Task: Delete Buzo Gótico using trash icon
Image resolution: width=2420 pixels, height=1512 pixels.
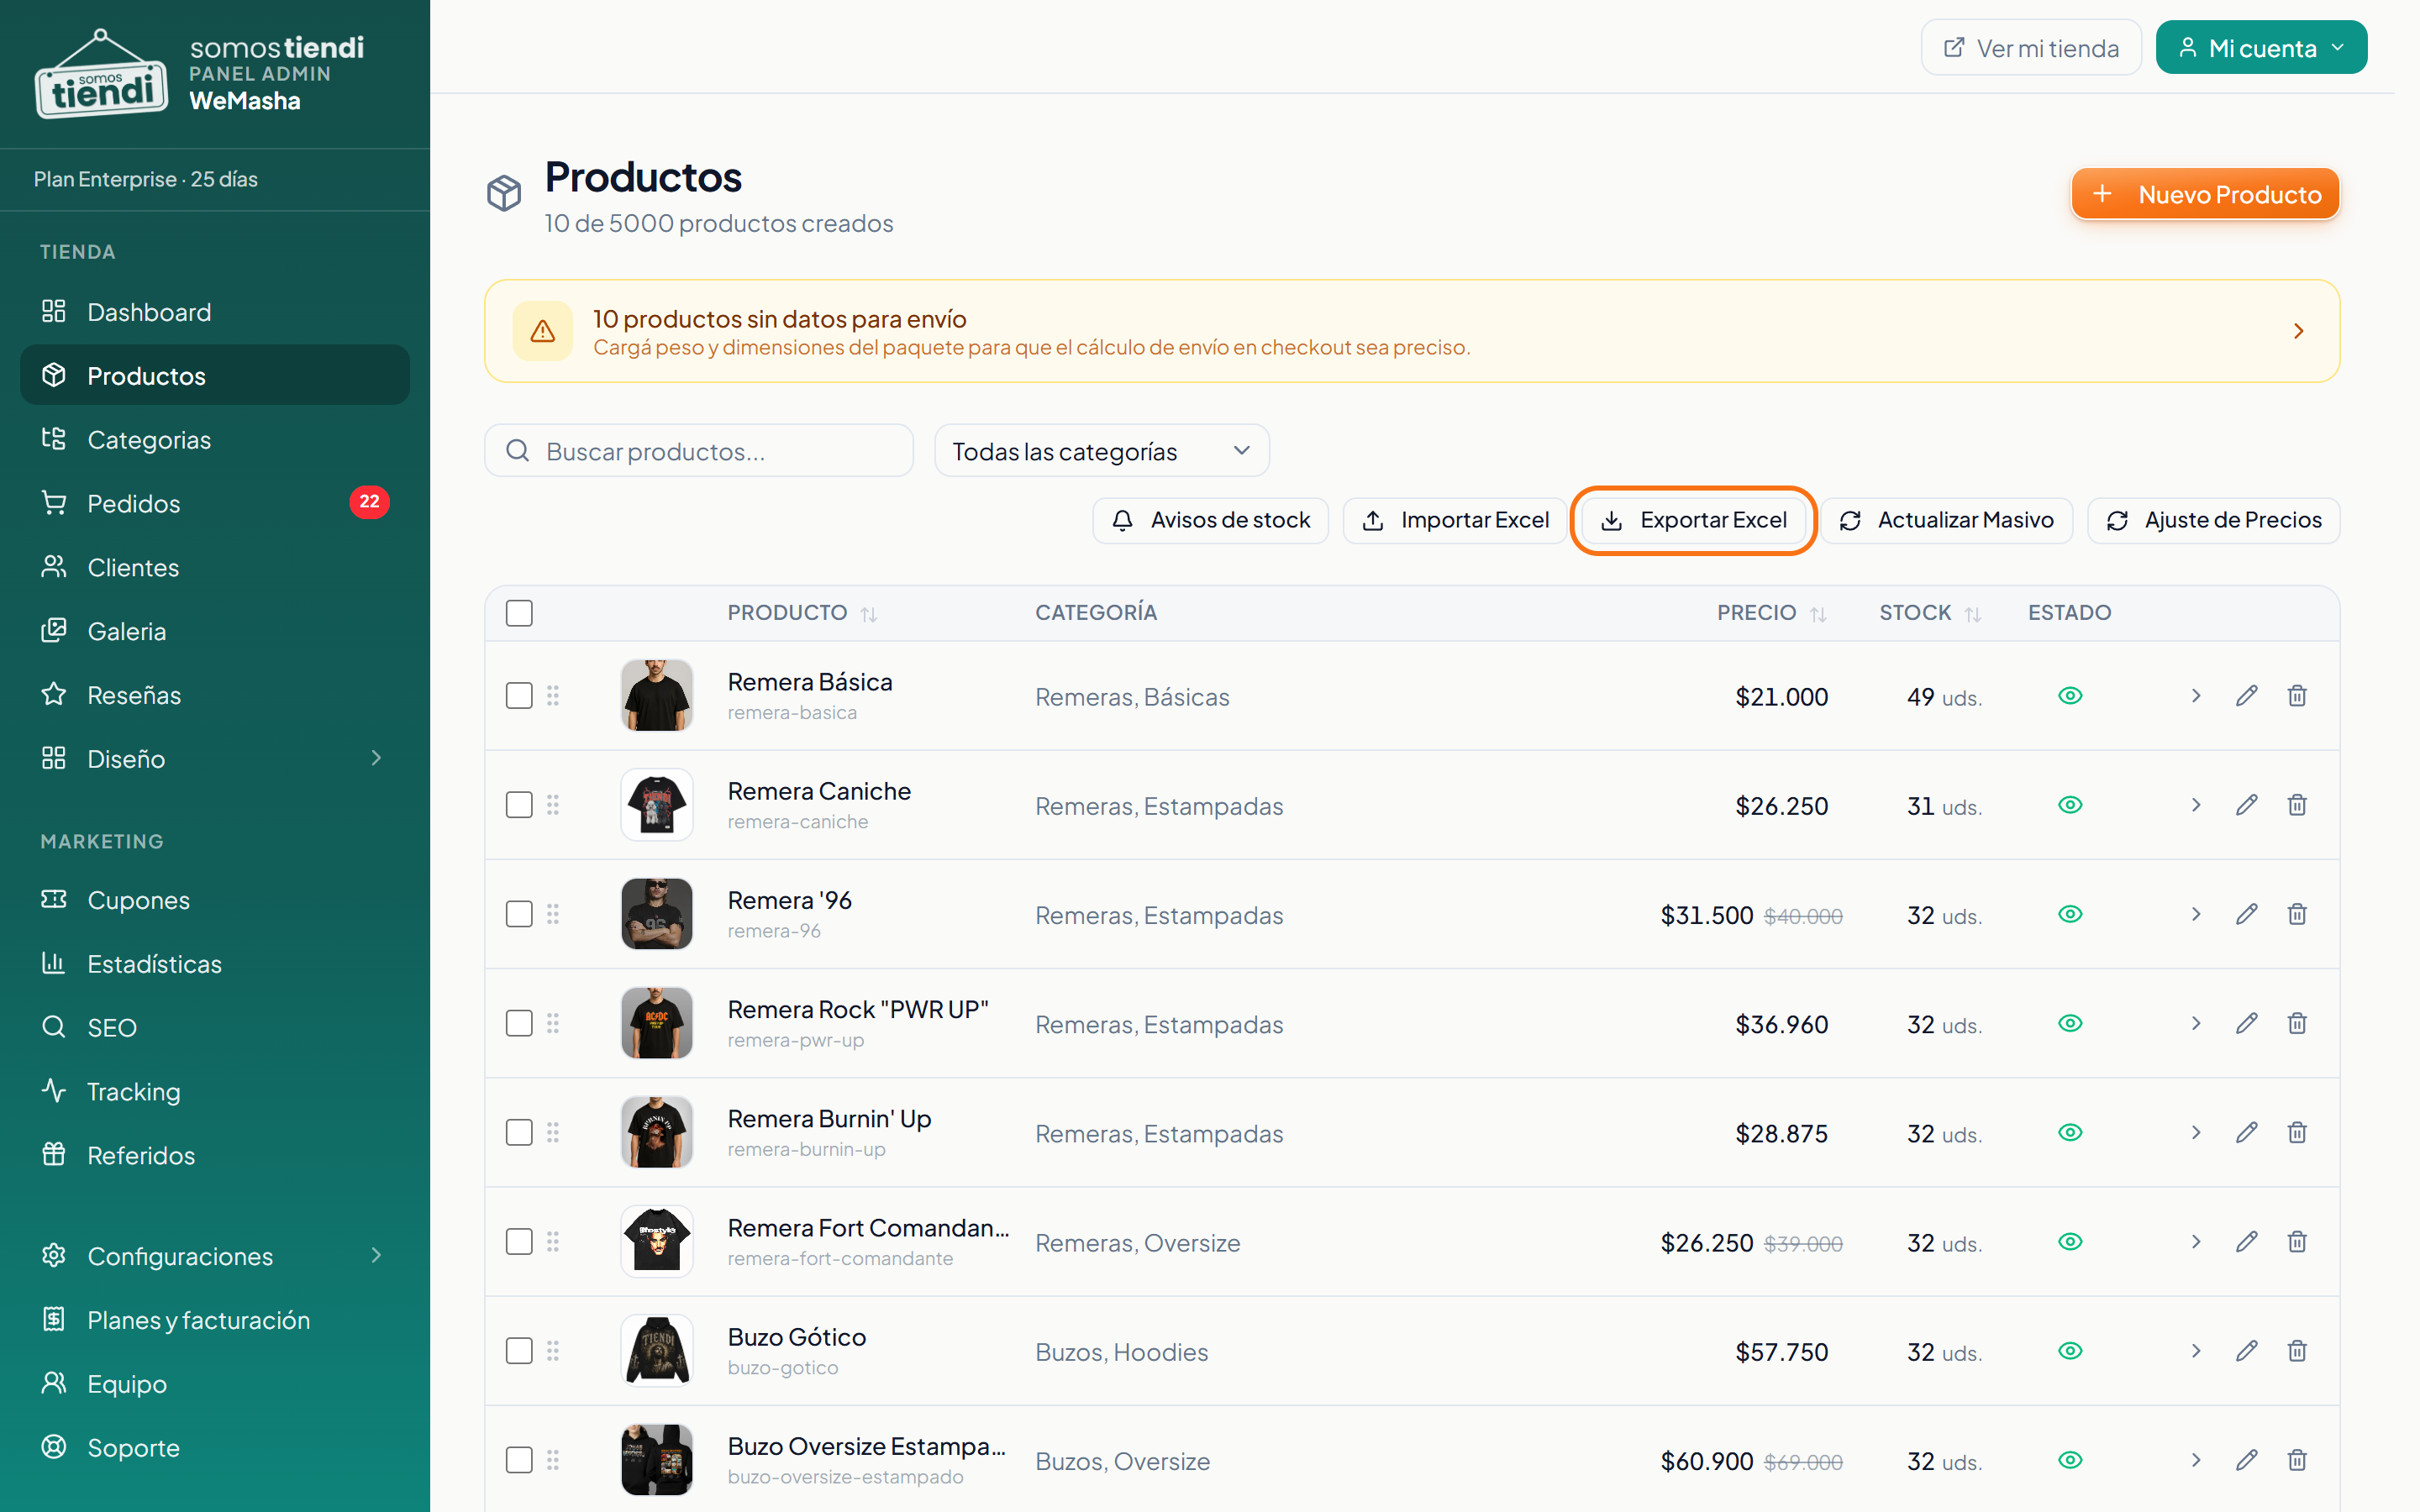Action: tap(2297, 1351)
